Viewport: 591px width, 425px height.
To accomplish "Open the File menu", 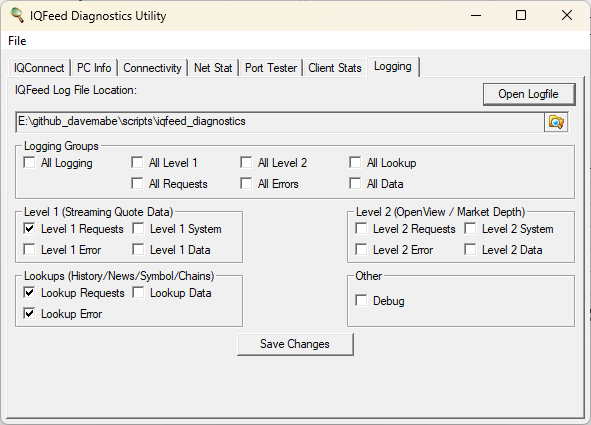I will (x=17, y=41).
